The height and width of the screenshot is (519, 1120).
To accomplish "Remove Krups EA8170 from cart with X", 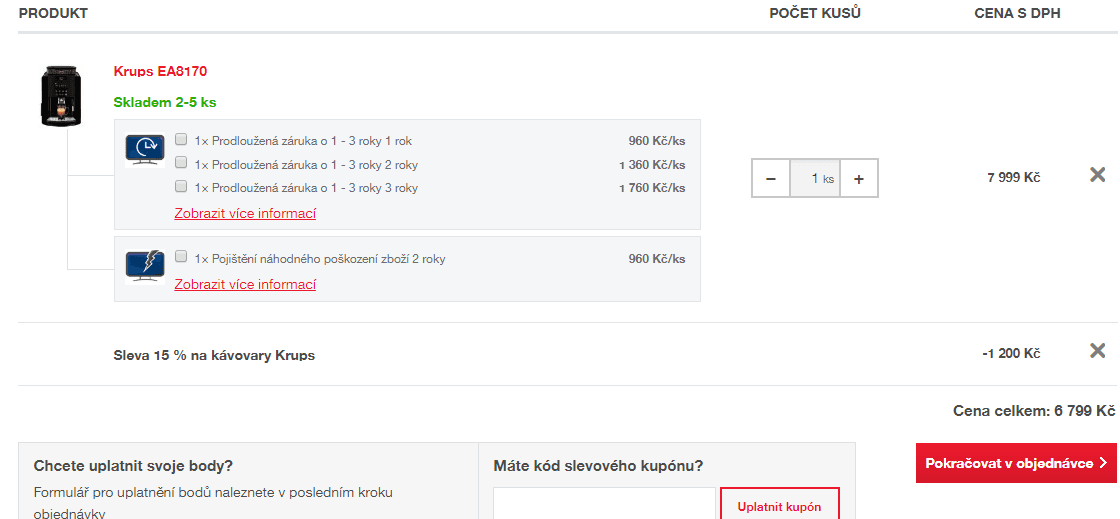I will click(1097, 175).
